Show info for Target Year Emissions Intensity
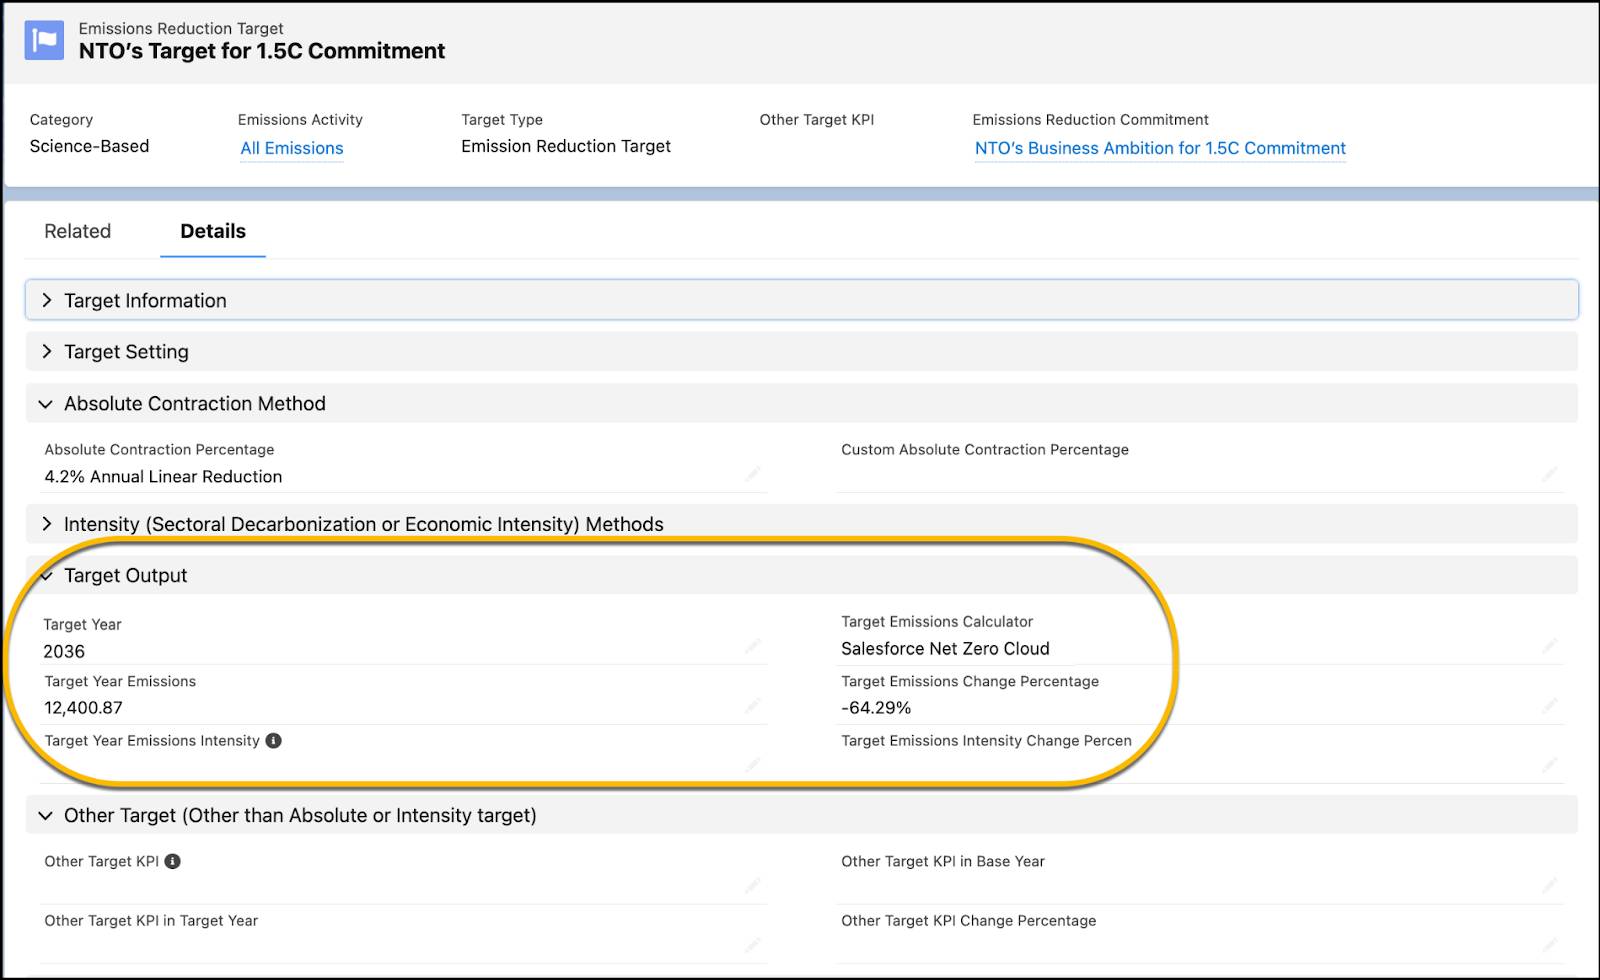1600x980 pixels. pos(273,741)
